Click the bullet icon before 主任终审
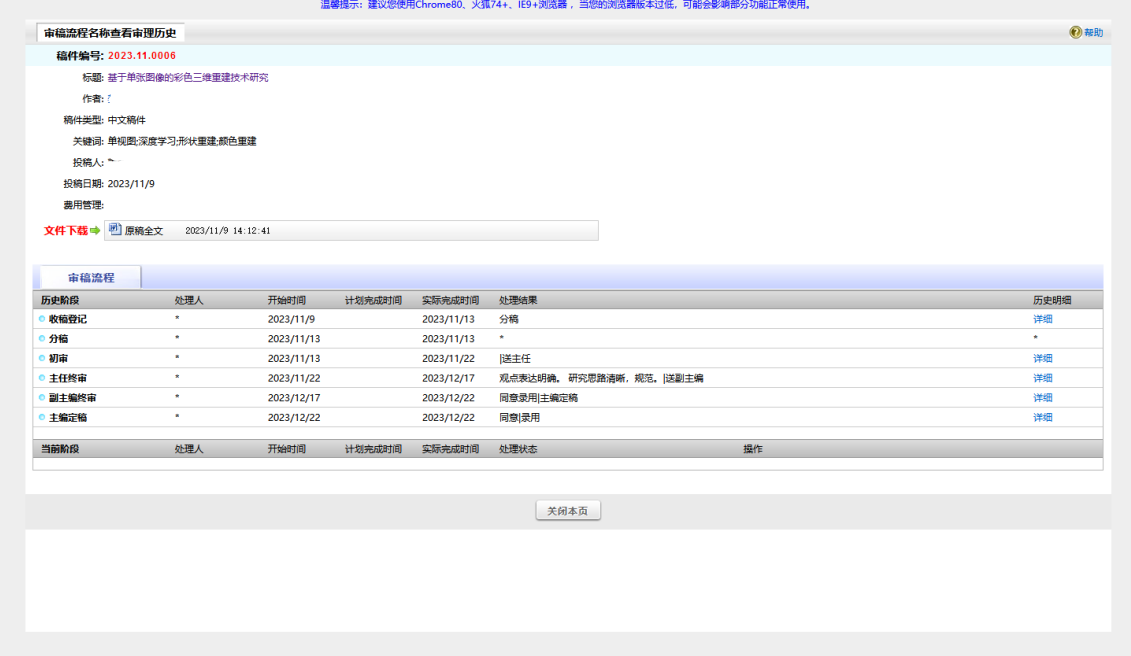The height and width of the screenshot is (656, 1131). pos(42,378)
